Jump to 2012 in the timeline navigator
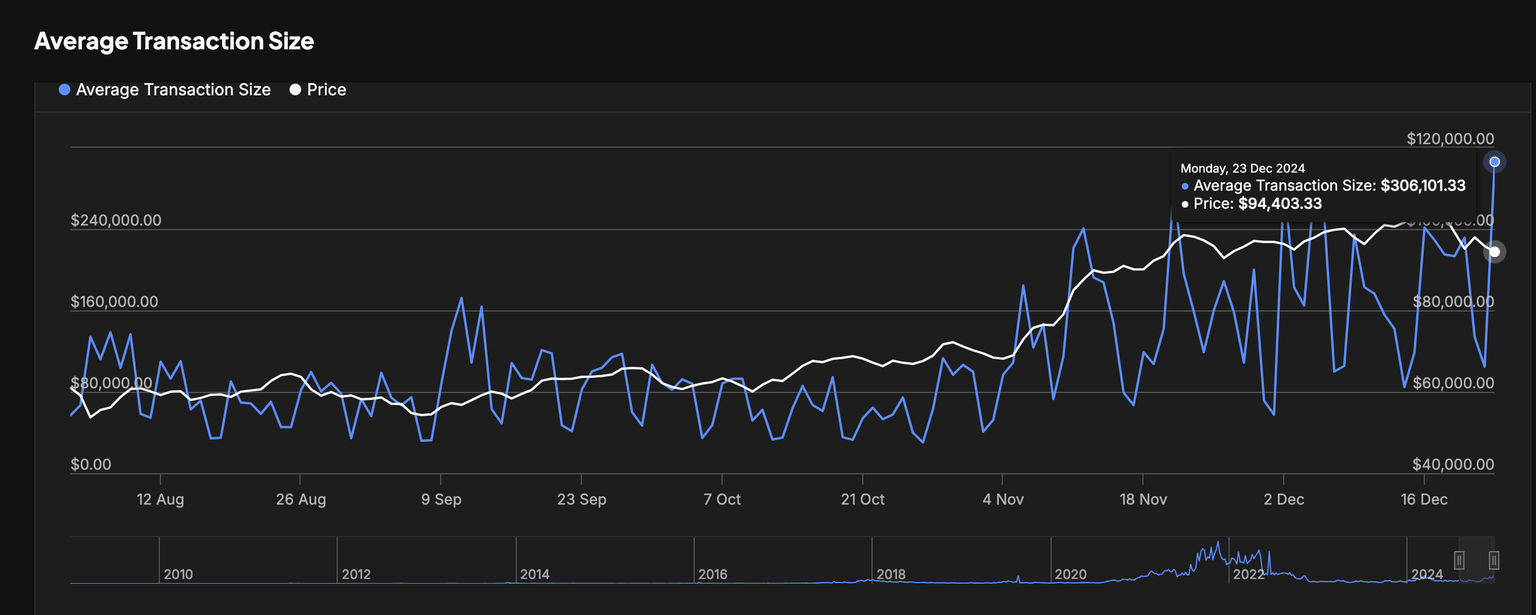 click(356, 574)
